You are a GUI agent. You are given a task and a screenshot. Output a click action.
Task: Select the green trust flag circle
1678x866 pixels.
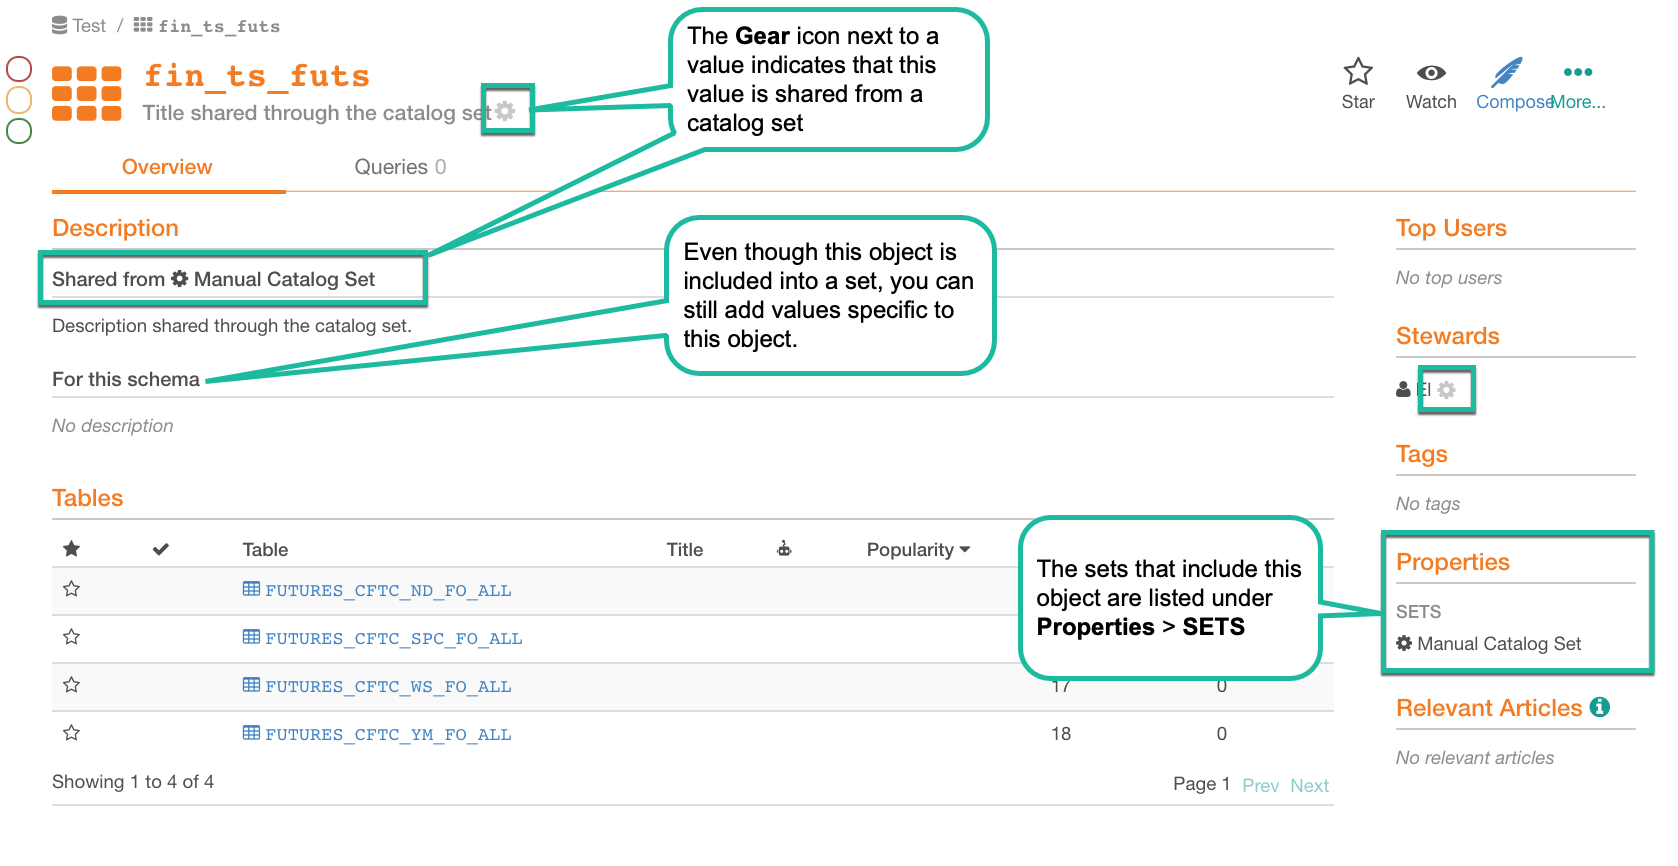click(x=19, y=131)
